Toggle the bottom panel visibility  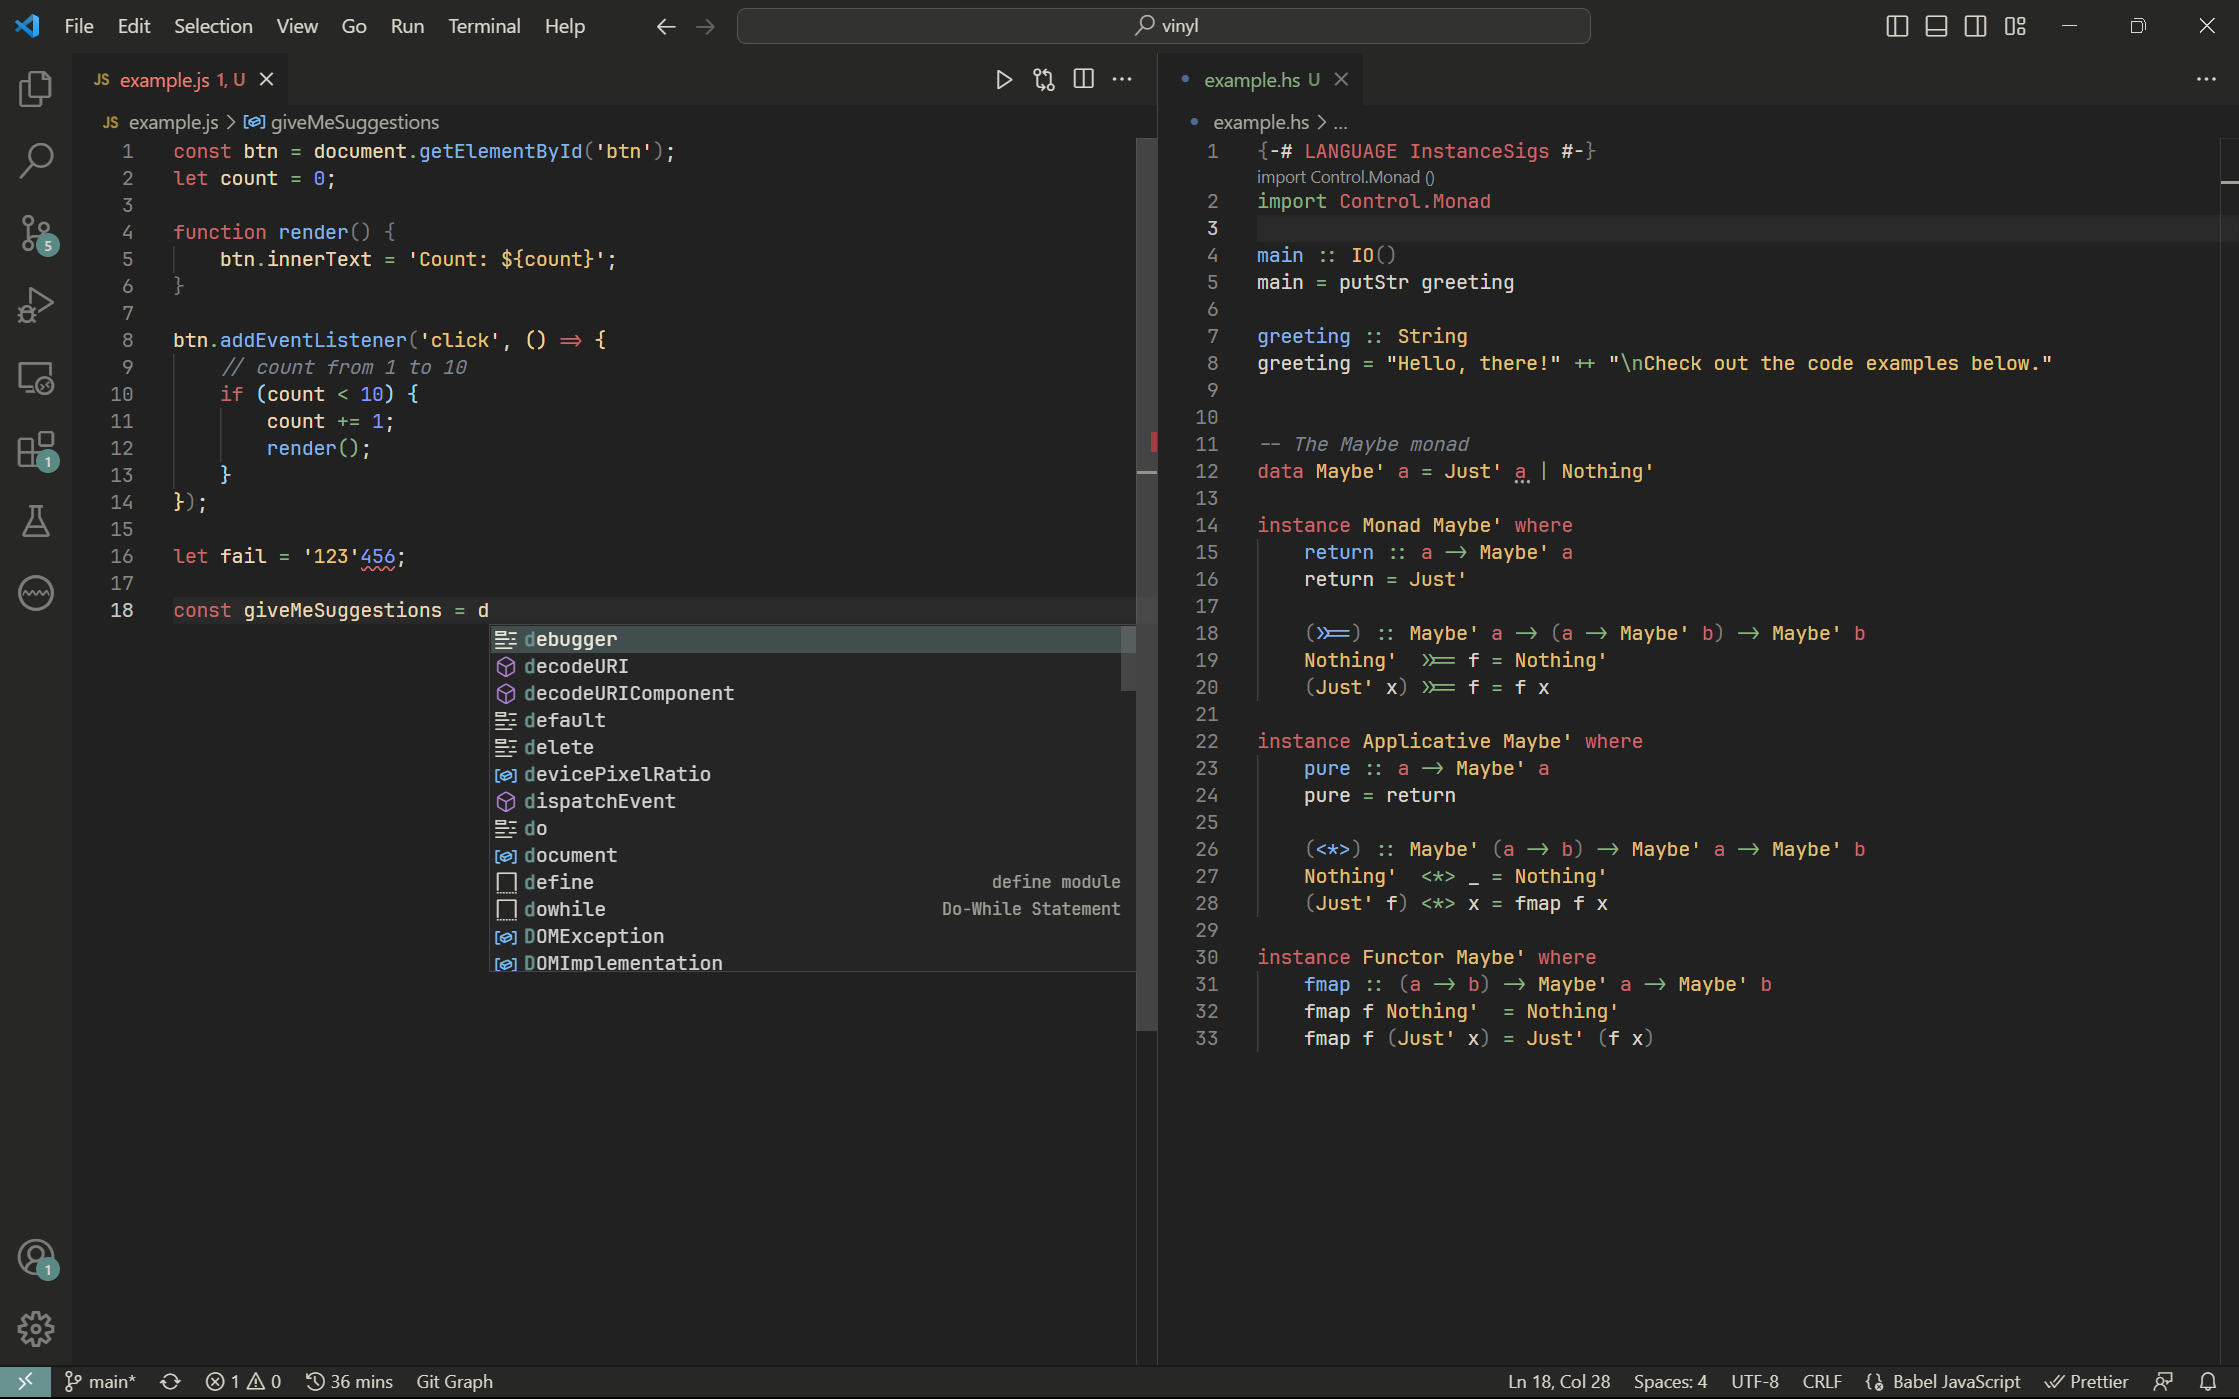click(1936, 25)
